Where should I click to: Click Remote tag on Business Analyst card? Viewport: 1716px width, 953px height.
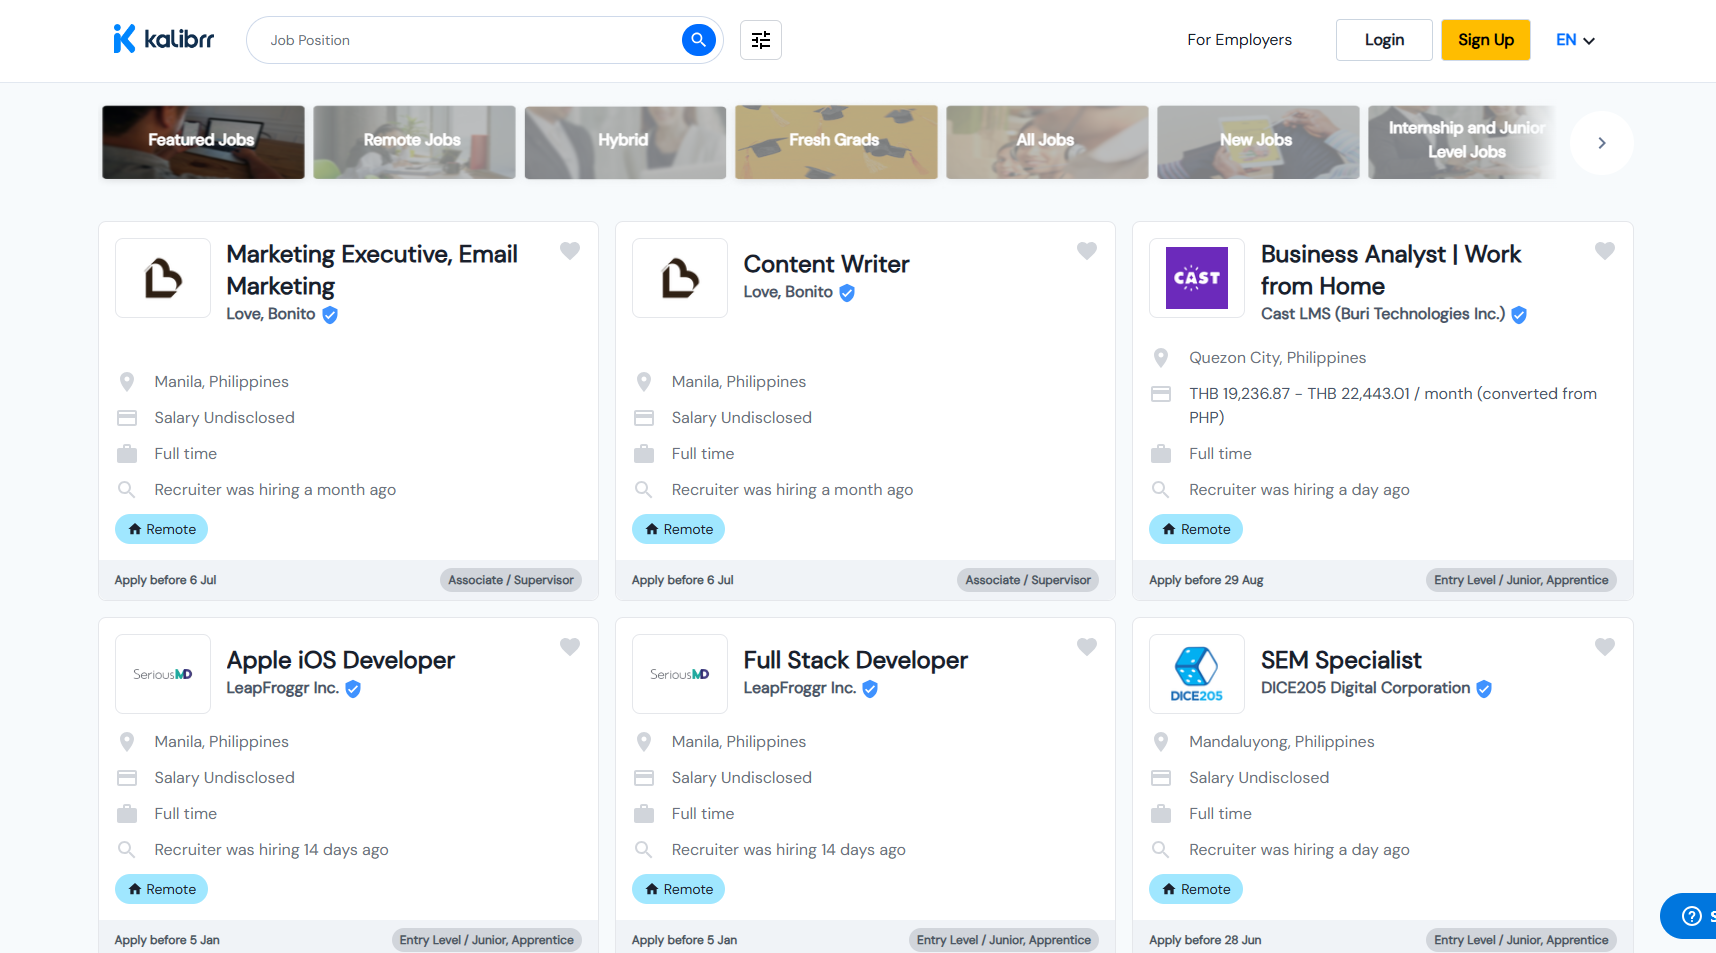click(x=1196, y=529)
